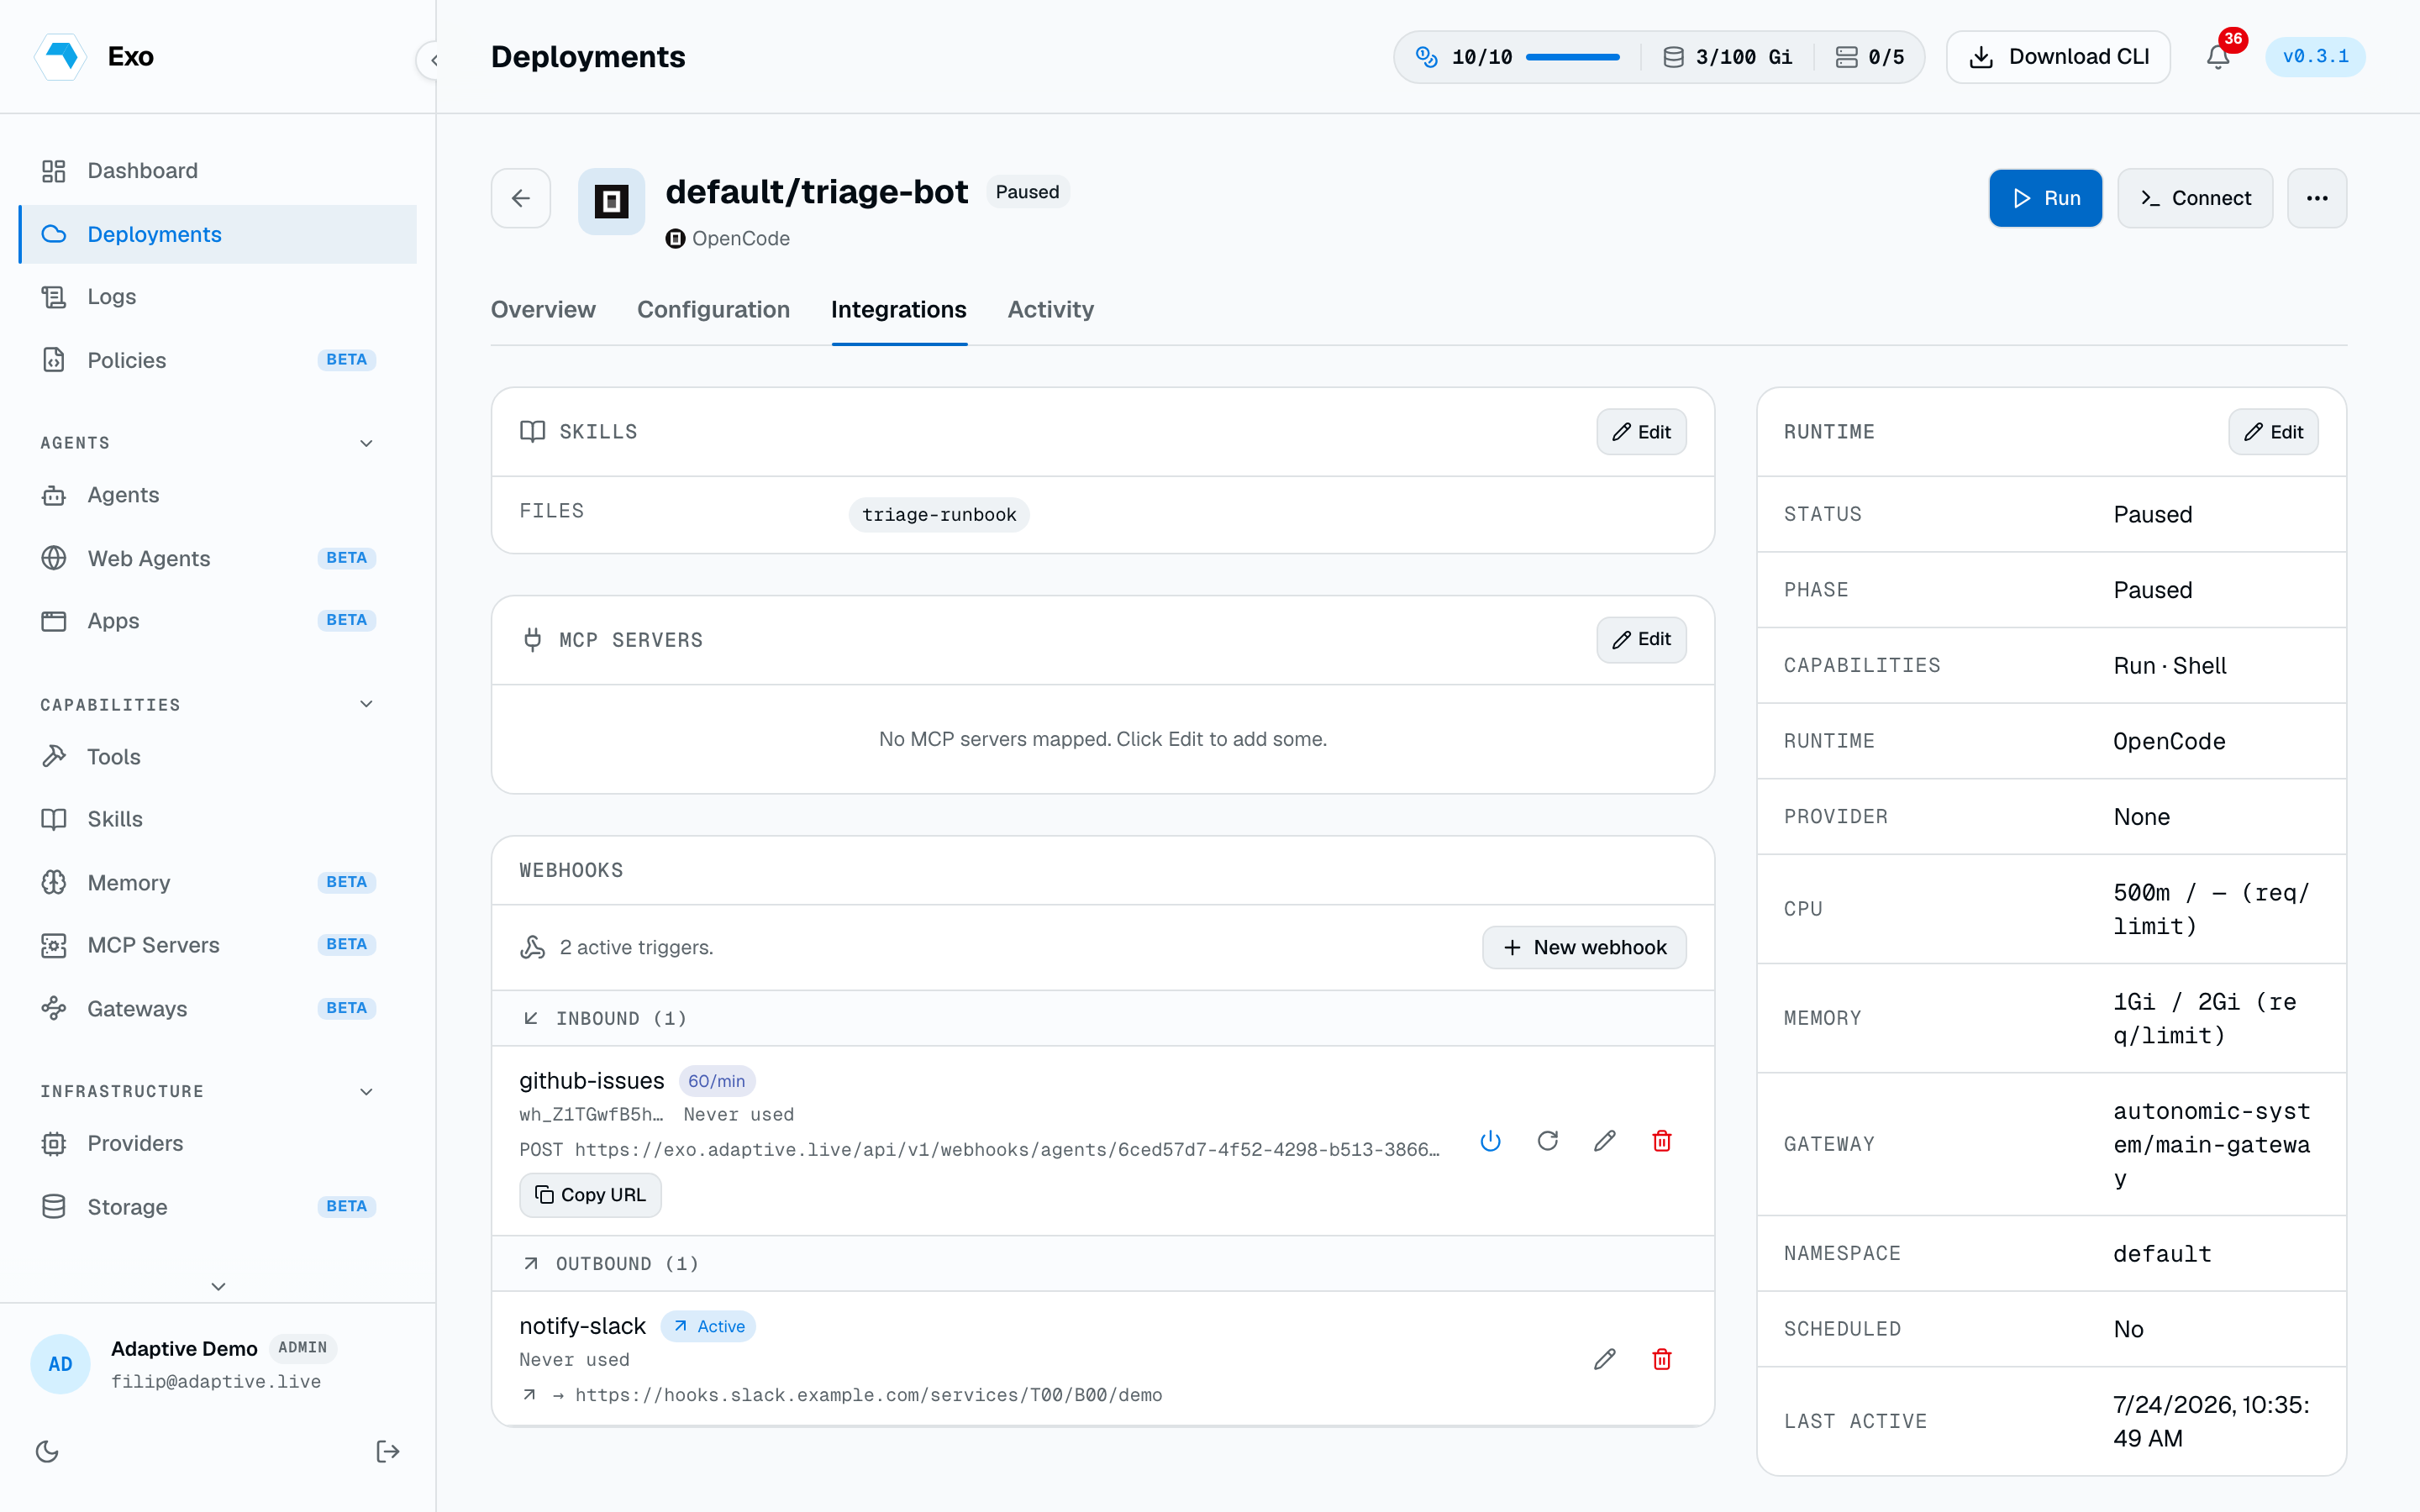The height and width of the screenshot is (1512, 2420).
Task: Collapse the CAPABILITIES sidebar section
Action: (x=366, y=704)
